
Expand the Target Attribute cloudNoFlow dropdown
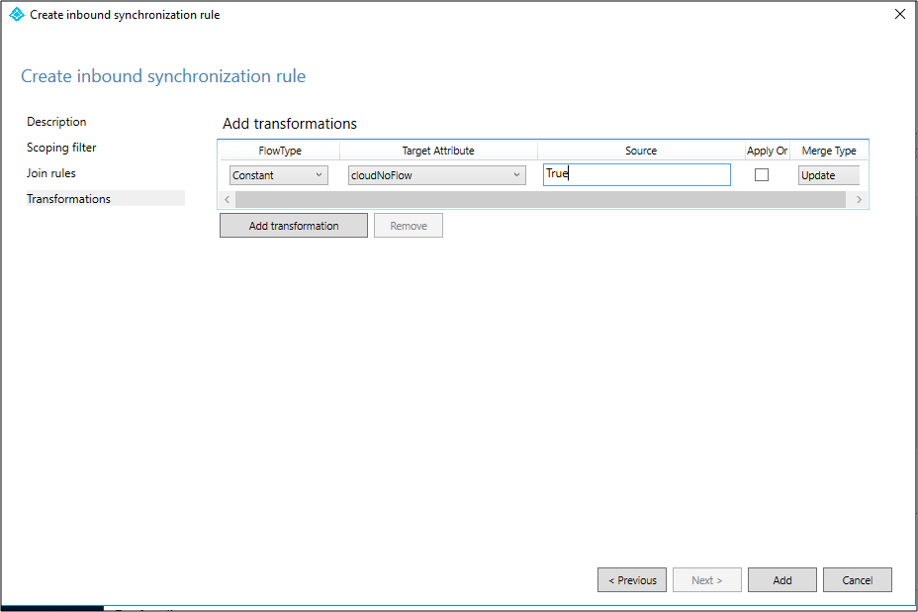(x=437, y=175)
